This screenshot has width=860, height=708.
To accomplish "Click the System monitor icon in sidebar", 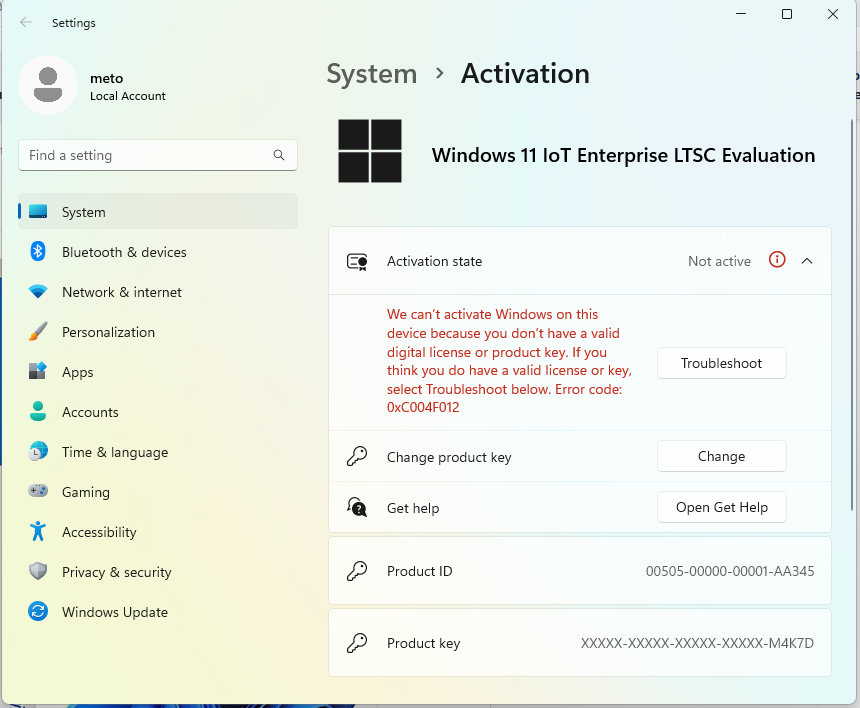I will [38, 212].
